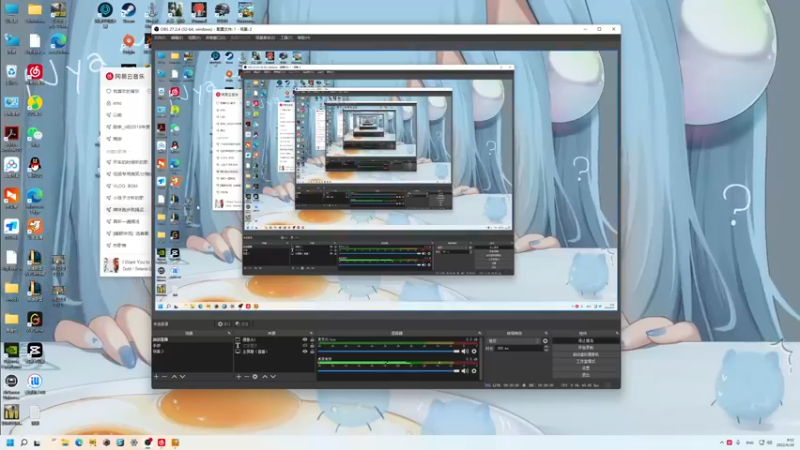Screen dimensions: 800x450
Task: Remove the selected source with minus icon
Action: point(246,377)
